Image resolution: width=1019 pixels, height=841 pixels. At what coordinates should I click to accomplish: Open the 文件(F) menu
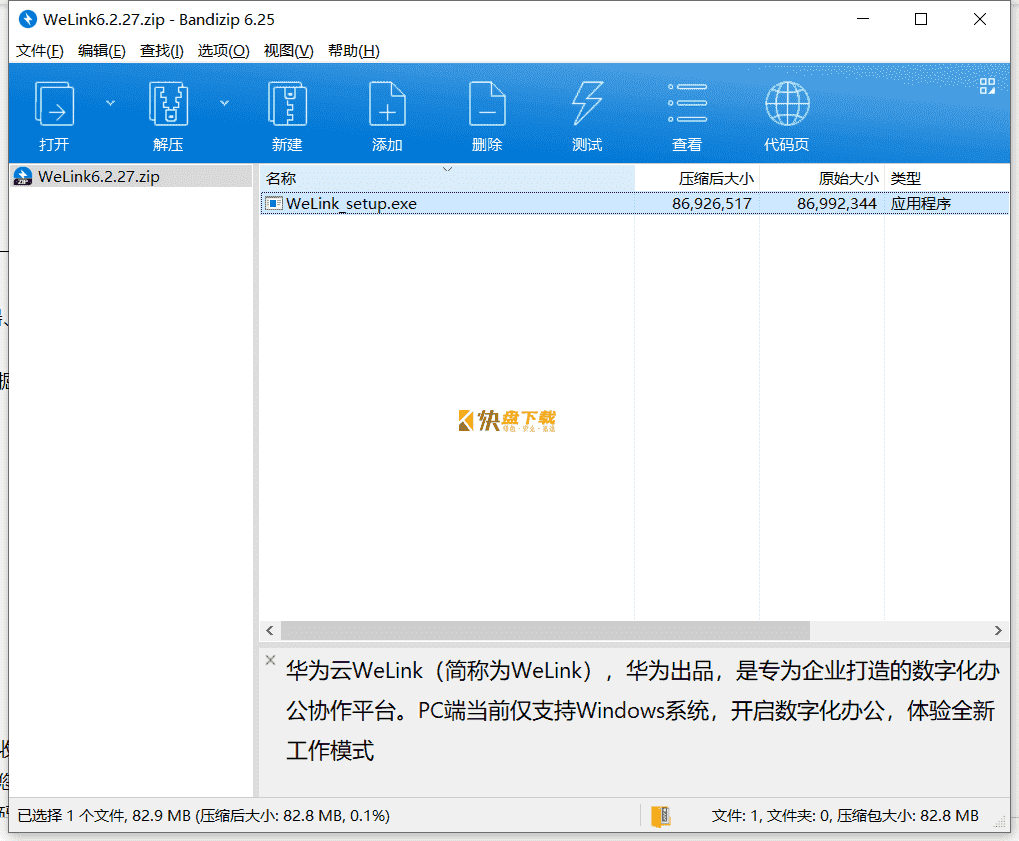pos(40,51)
